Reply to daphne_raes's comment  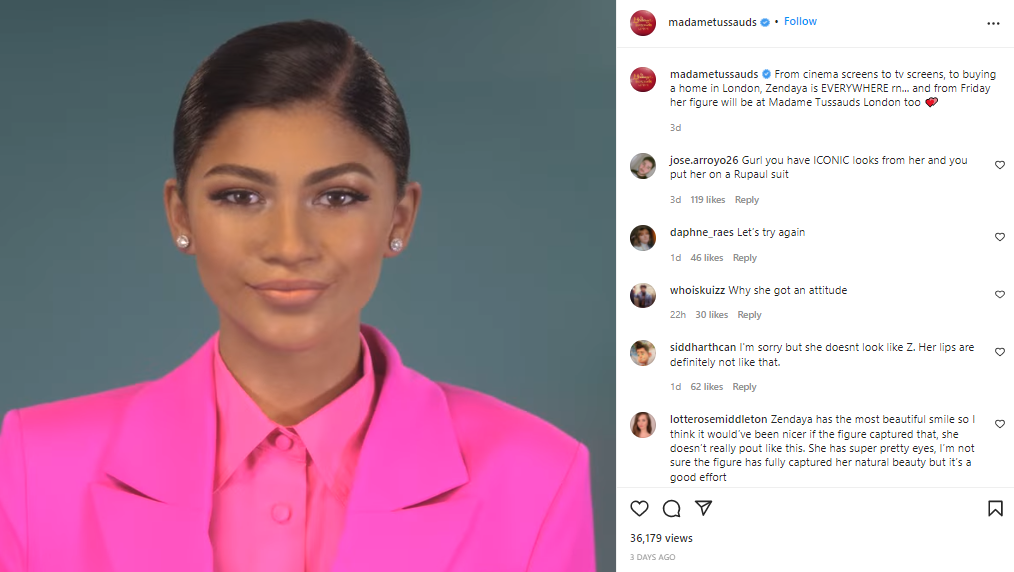coord(744,257)
